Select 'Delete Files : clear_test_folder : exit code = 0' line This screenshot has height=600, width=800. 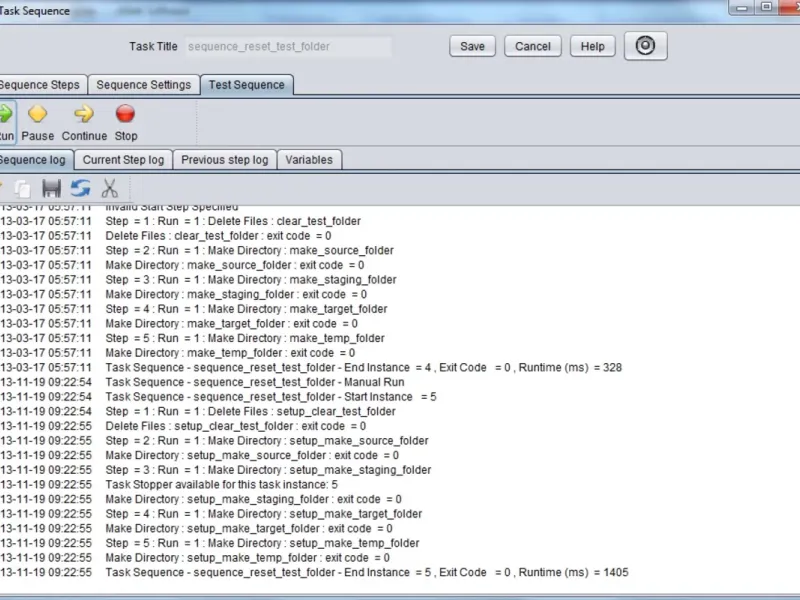coord(218,236)
